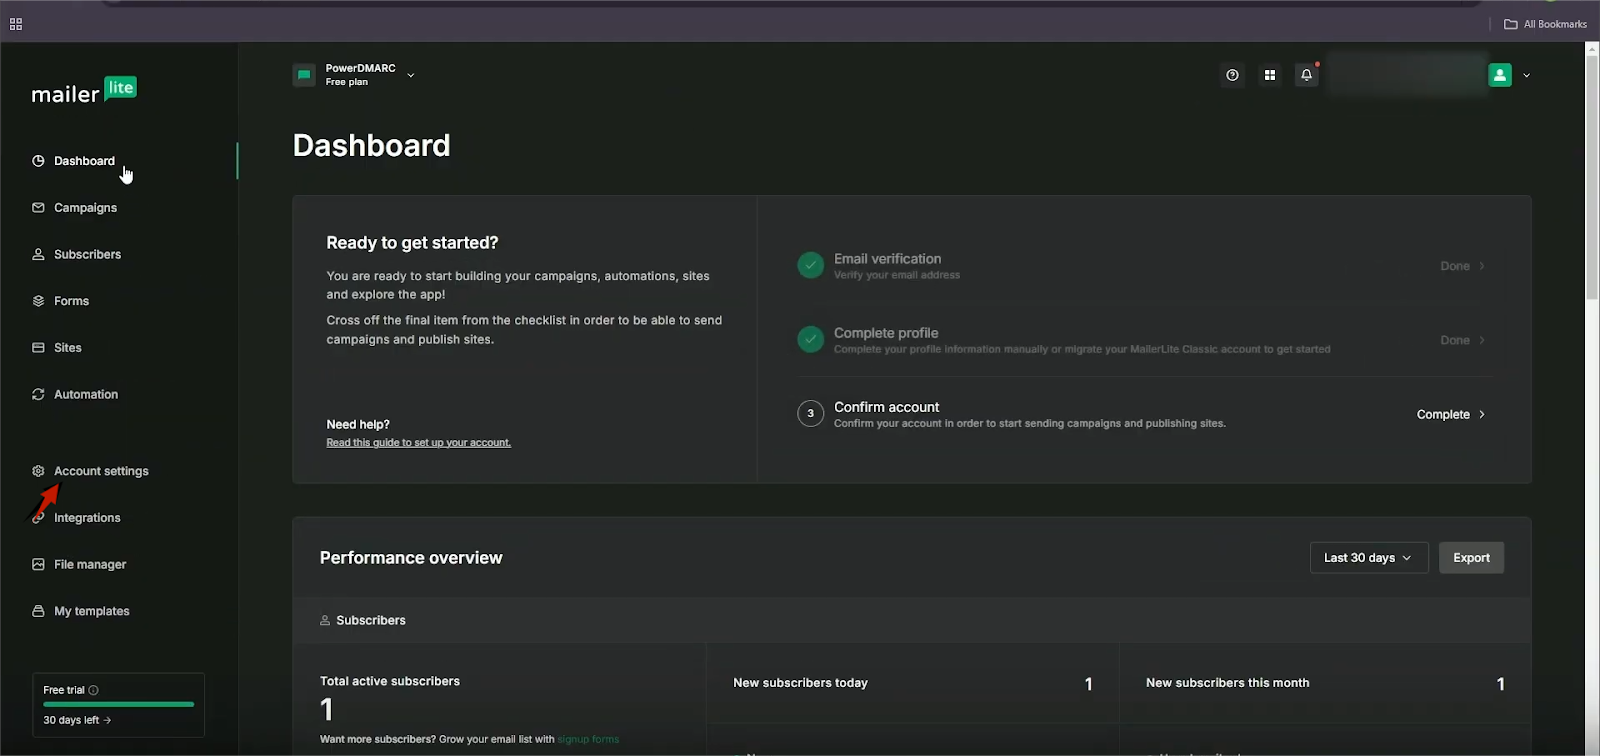This screenshot has width=1600, height=756.
Task: Click the step 3 Confirm account circle
Action: (x=810, y=413)
